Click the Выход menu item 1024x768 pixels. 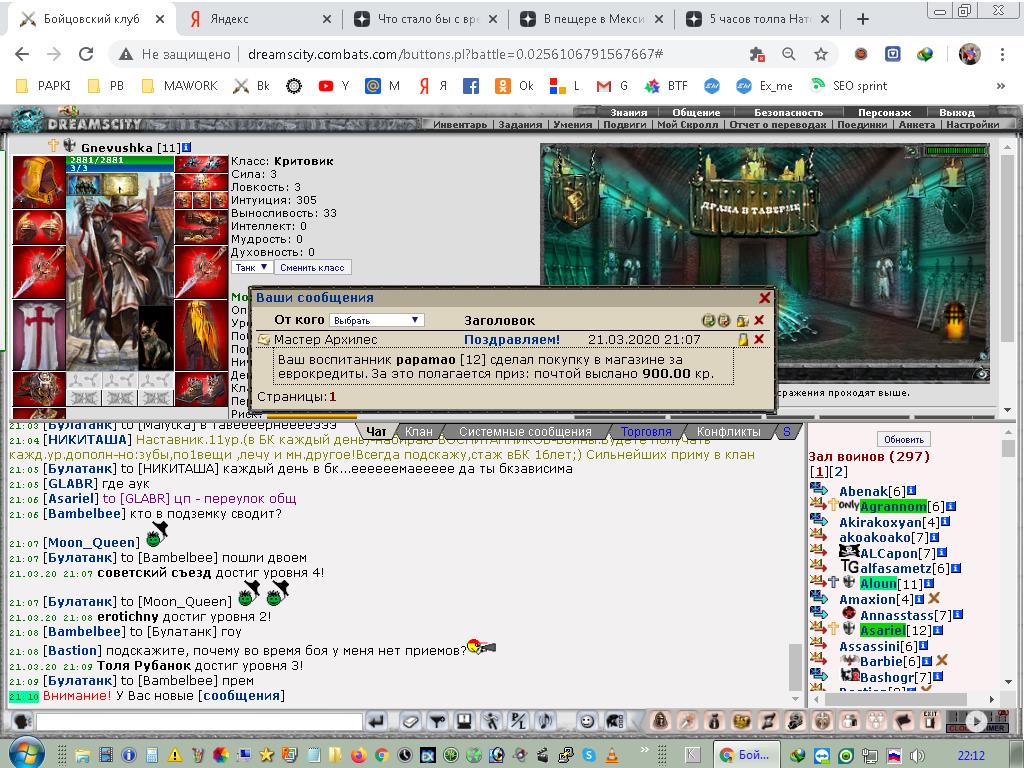pyautogui.click(x=957, y=112)
